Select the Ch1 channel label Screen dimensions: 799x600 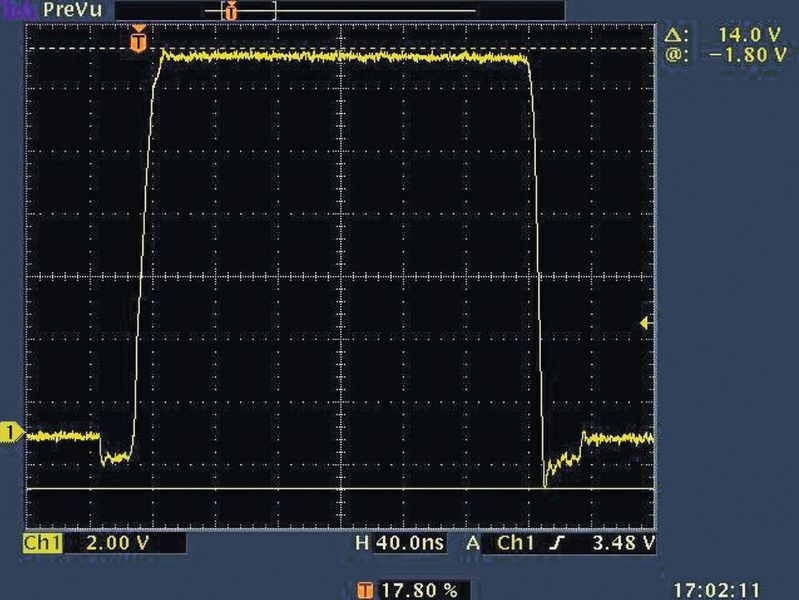(x=42, y=543)
